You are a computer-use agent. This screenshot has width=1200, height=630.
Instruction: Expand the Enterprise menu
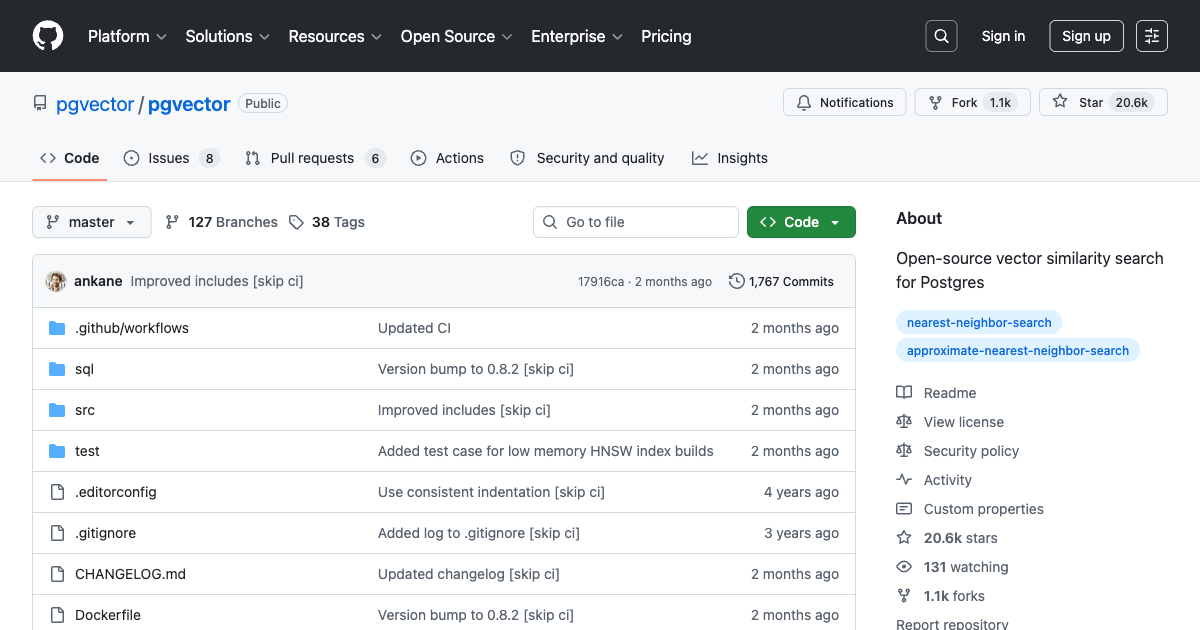pos(577,36)
